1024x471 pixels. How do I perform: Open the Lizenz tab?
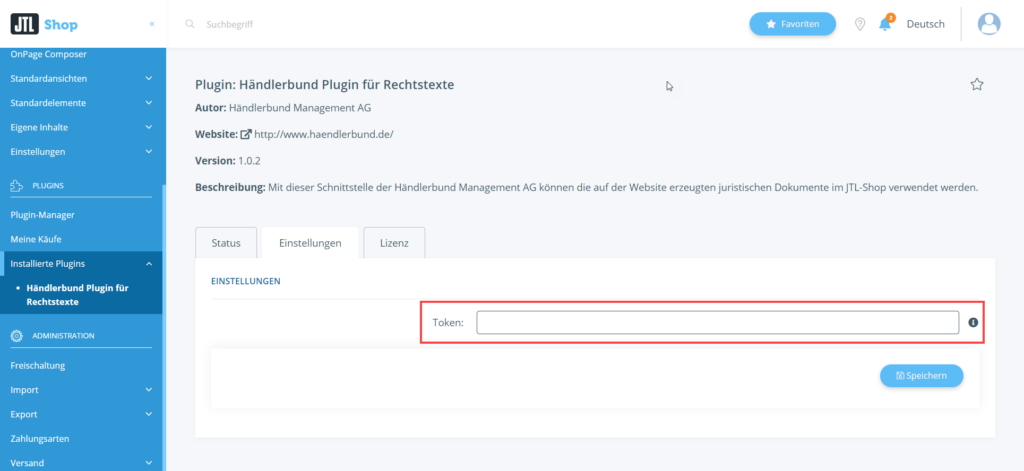394,243
